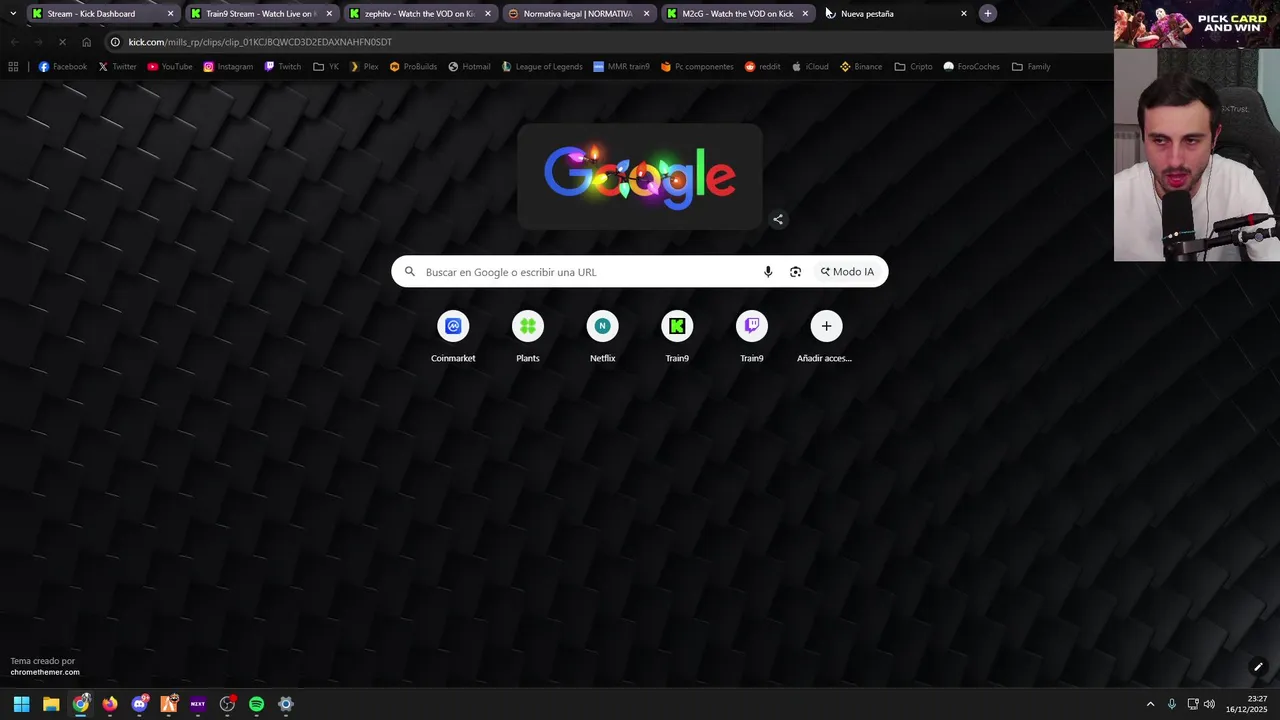Click the Google holiday lights doodle
This screenshot has height=720, width=1280.
pos(640,177)
